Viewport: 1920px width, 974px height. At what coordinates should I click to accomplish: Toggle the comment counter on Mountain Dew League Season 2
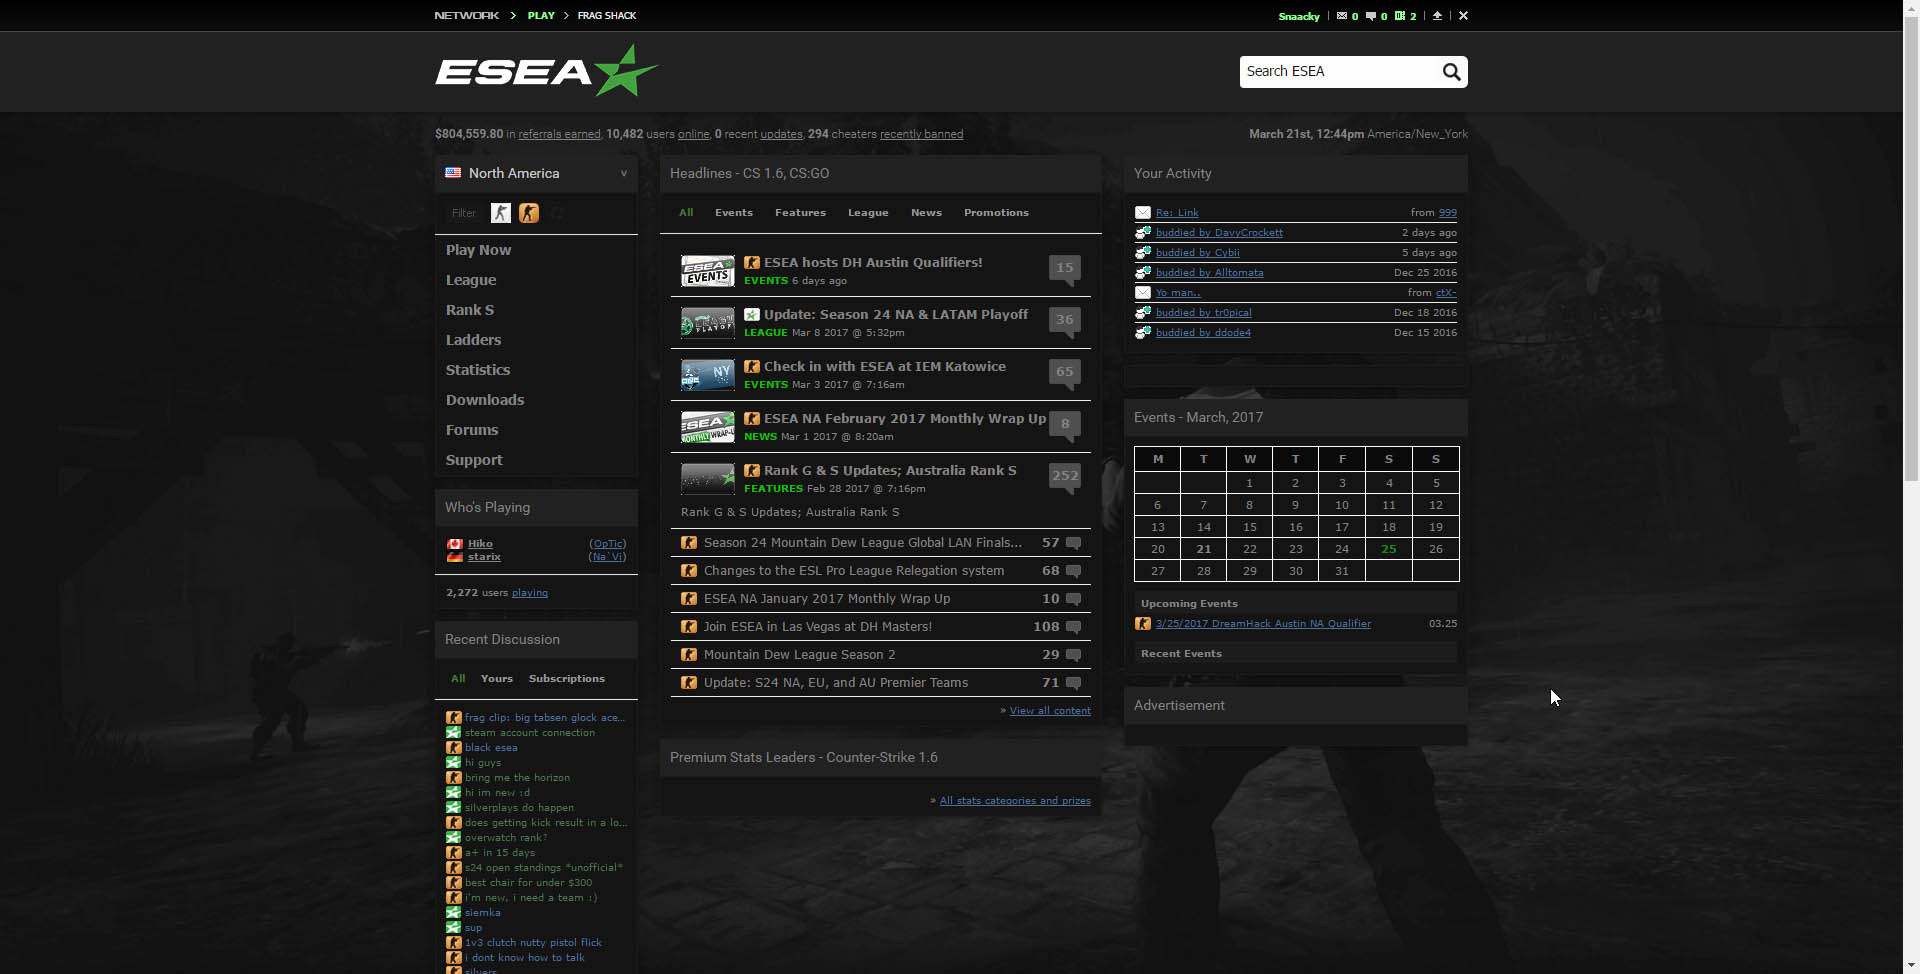(1073, 655)
